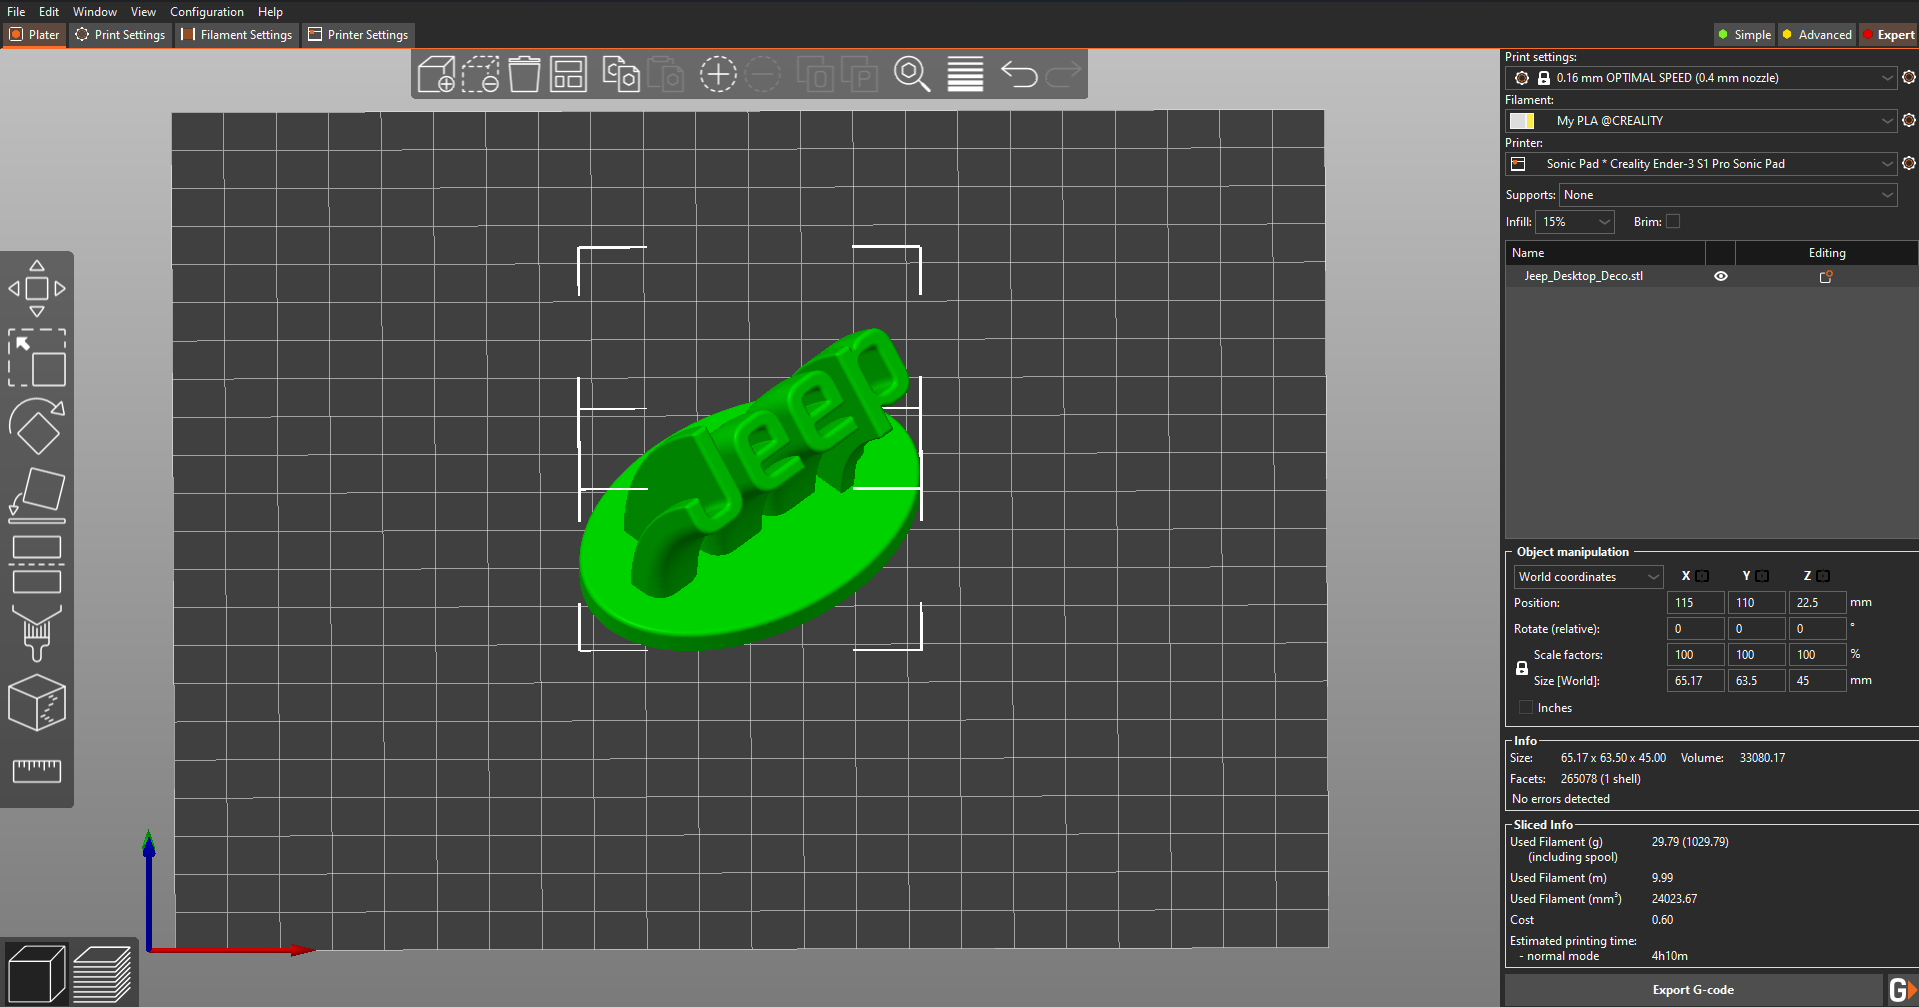Switch to 3D editor view cube

(36, 973)
